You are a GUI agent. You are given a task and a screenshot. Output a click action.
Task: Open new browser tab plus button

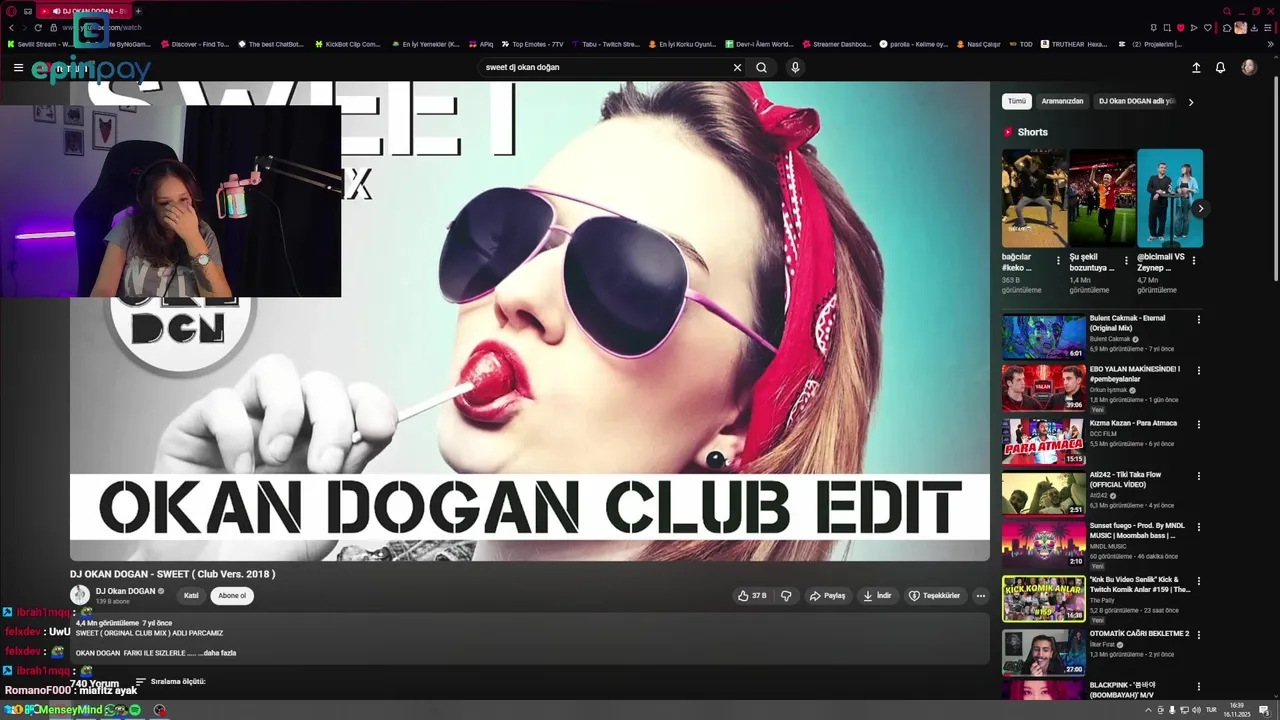point(138,11)
